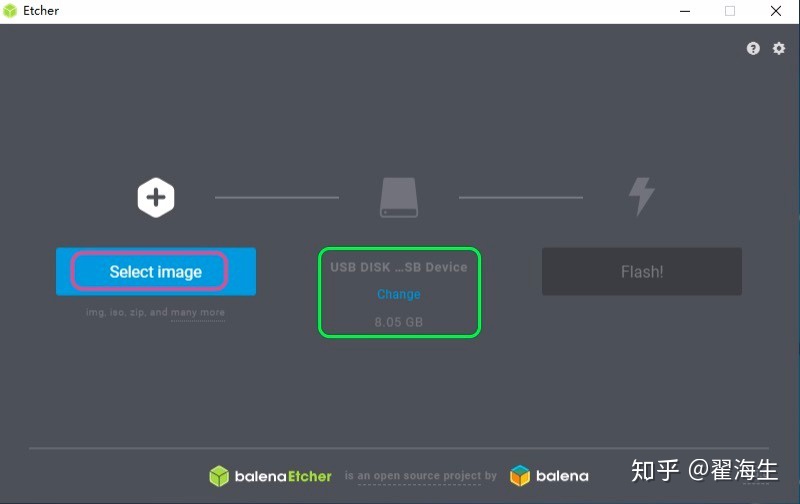Click the Select image button

(x=156, y=271)
